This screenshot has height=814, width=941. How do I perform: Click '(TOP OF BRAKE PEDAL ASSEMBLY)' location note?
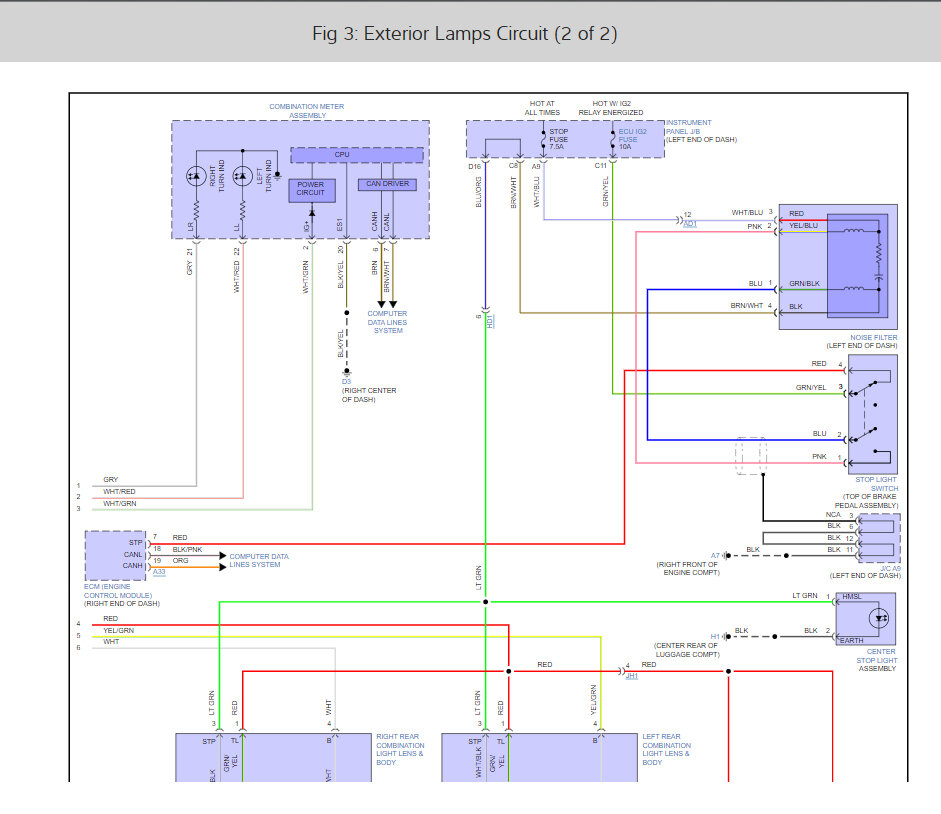(866, 501)
